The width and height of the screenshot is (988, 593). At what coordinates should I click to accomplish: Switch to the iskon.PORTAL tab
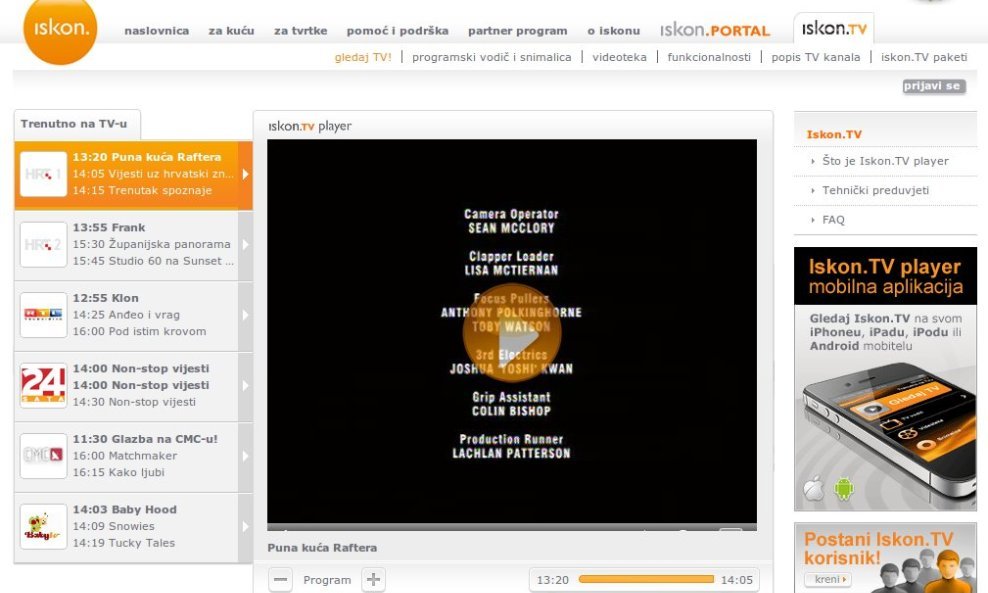click(x=715, y=30)
